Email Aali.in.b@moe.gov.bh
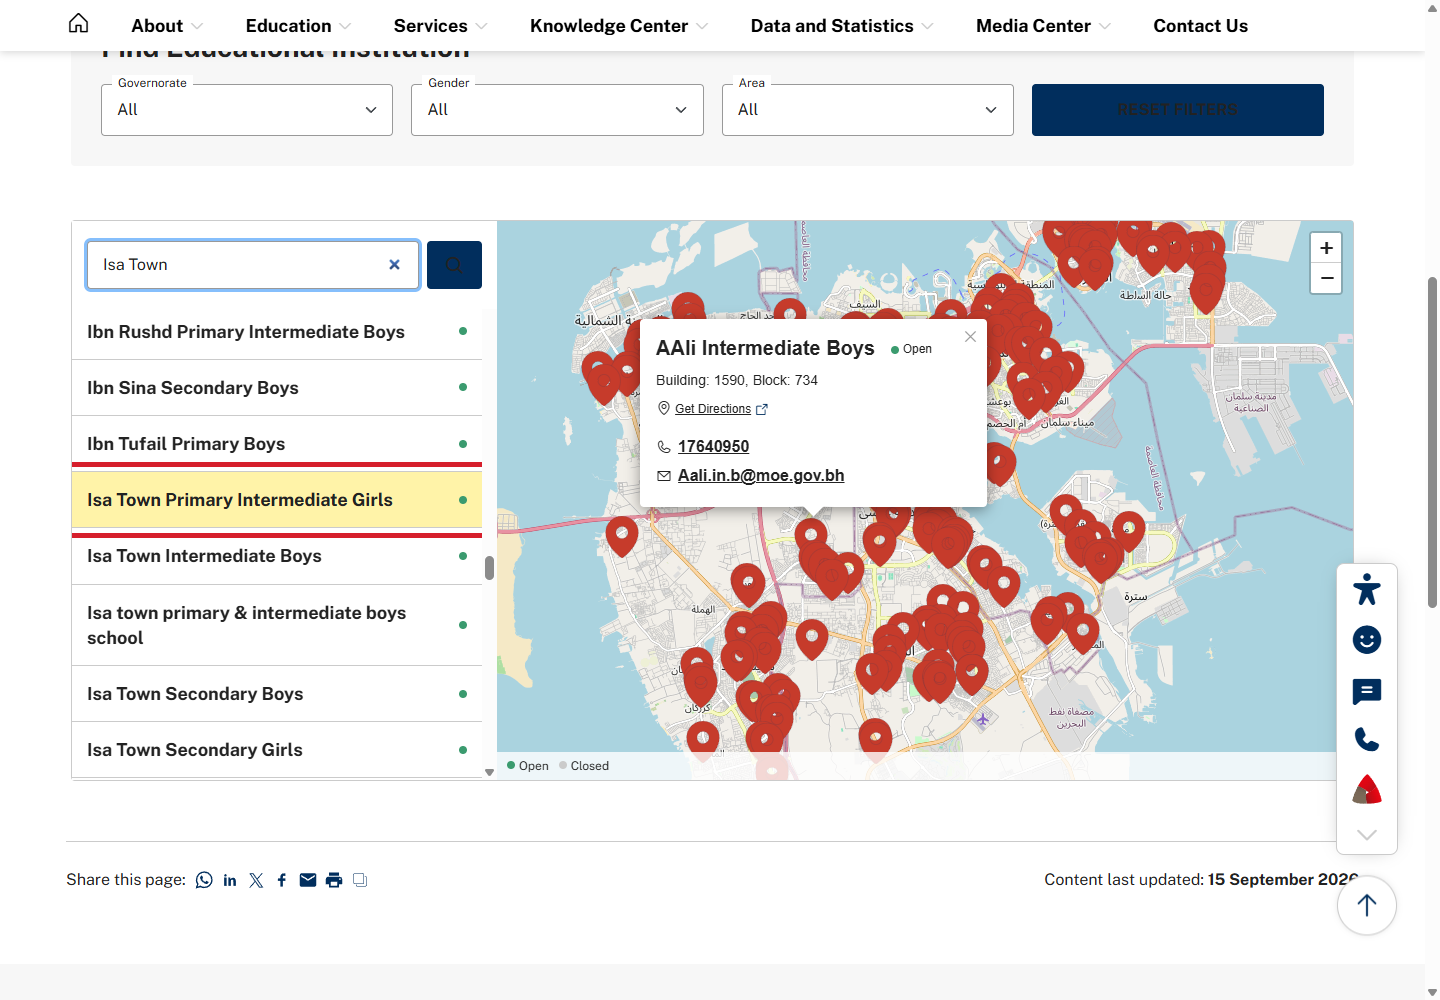 pyautogui.click(x=761, y=476)
